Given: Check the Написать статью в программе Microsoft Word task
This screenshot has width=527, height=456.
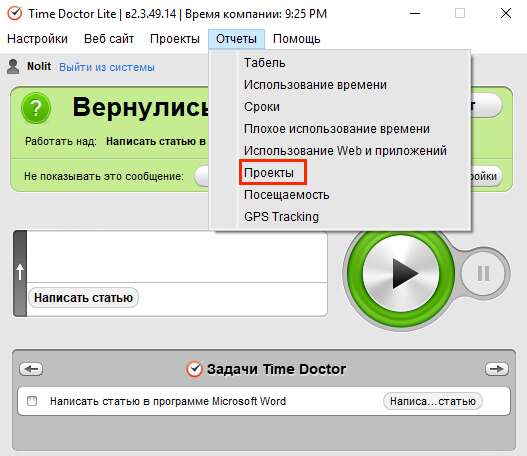Looking at the screenshot, I should pyautogui.click(x=32, y=401).
